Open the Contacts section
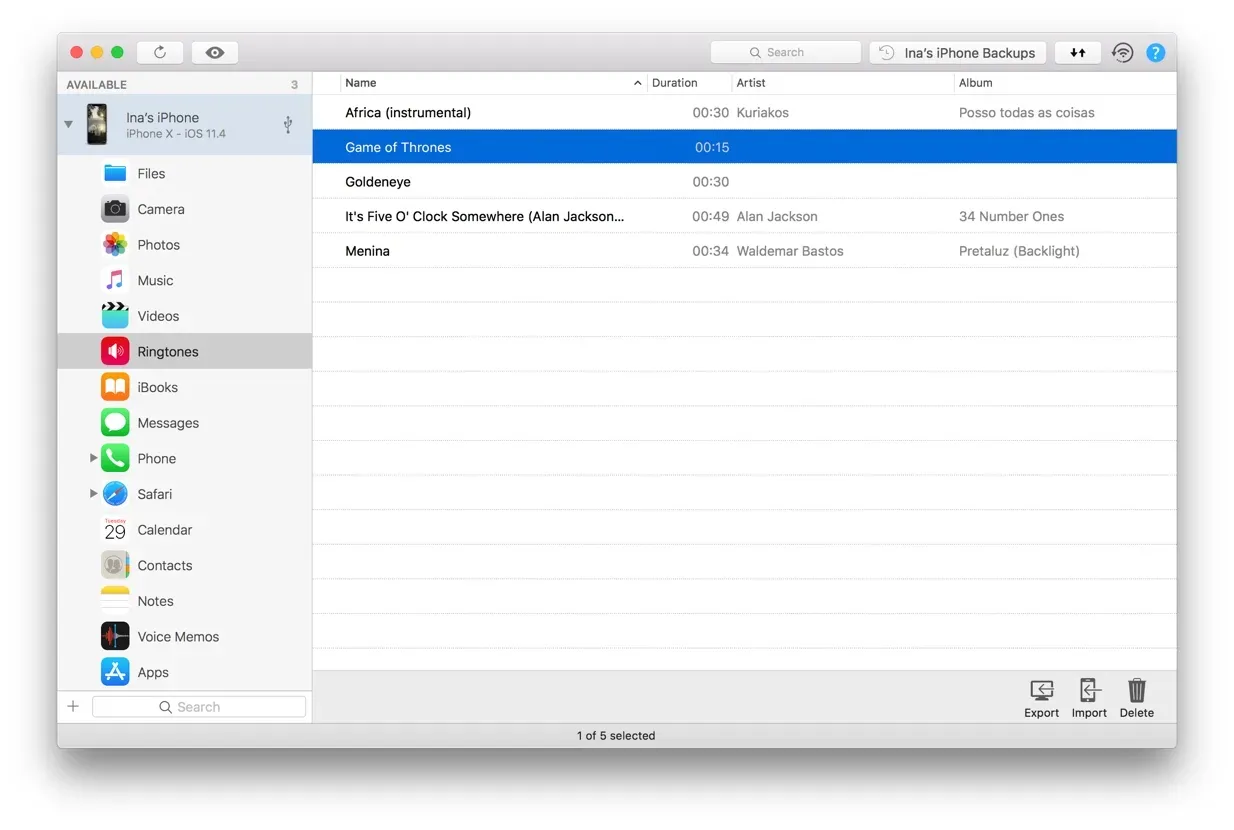This screenshot has width=1234, height=830. coord(164,565)
